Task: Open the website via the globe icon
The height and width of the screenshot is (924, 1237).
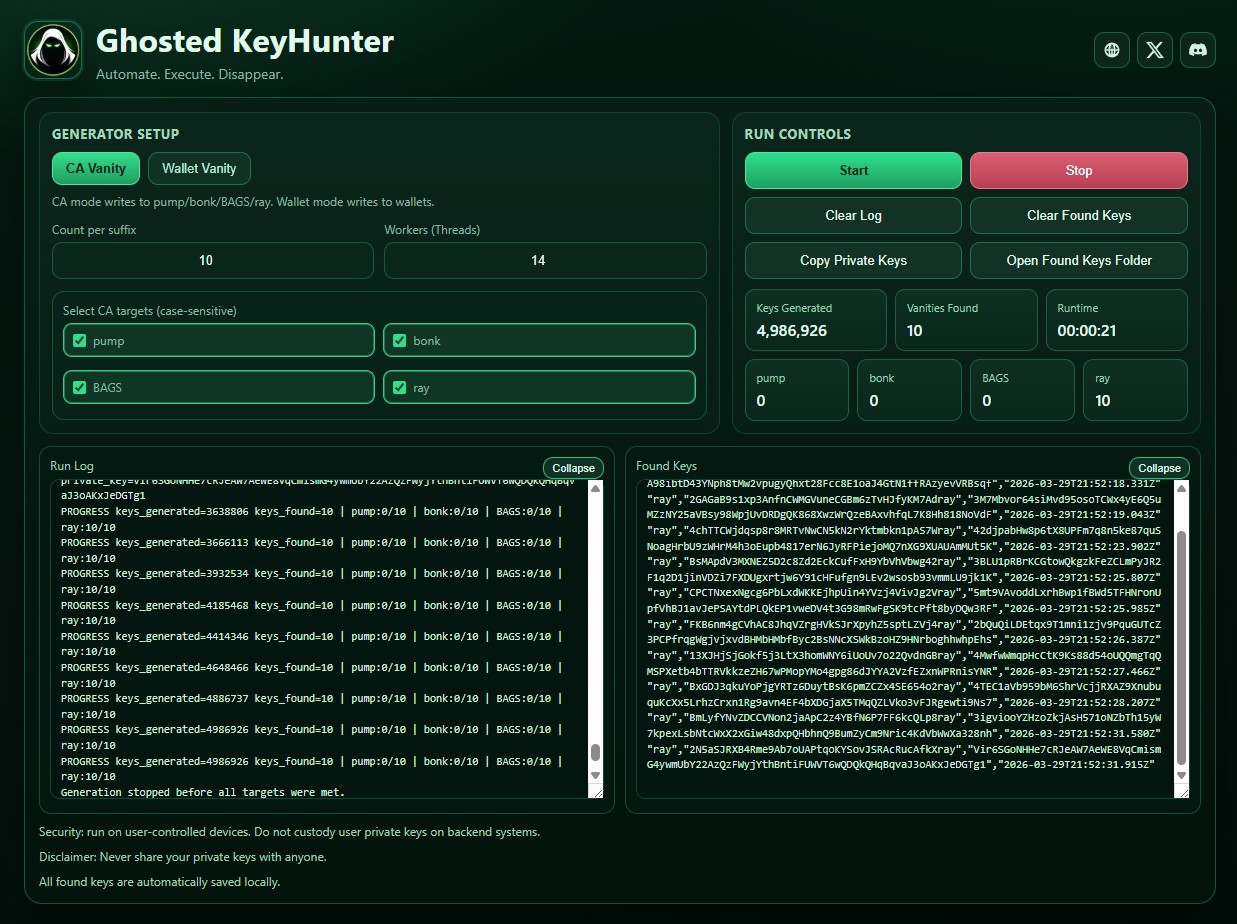Action: coord(1111,50)
